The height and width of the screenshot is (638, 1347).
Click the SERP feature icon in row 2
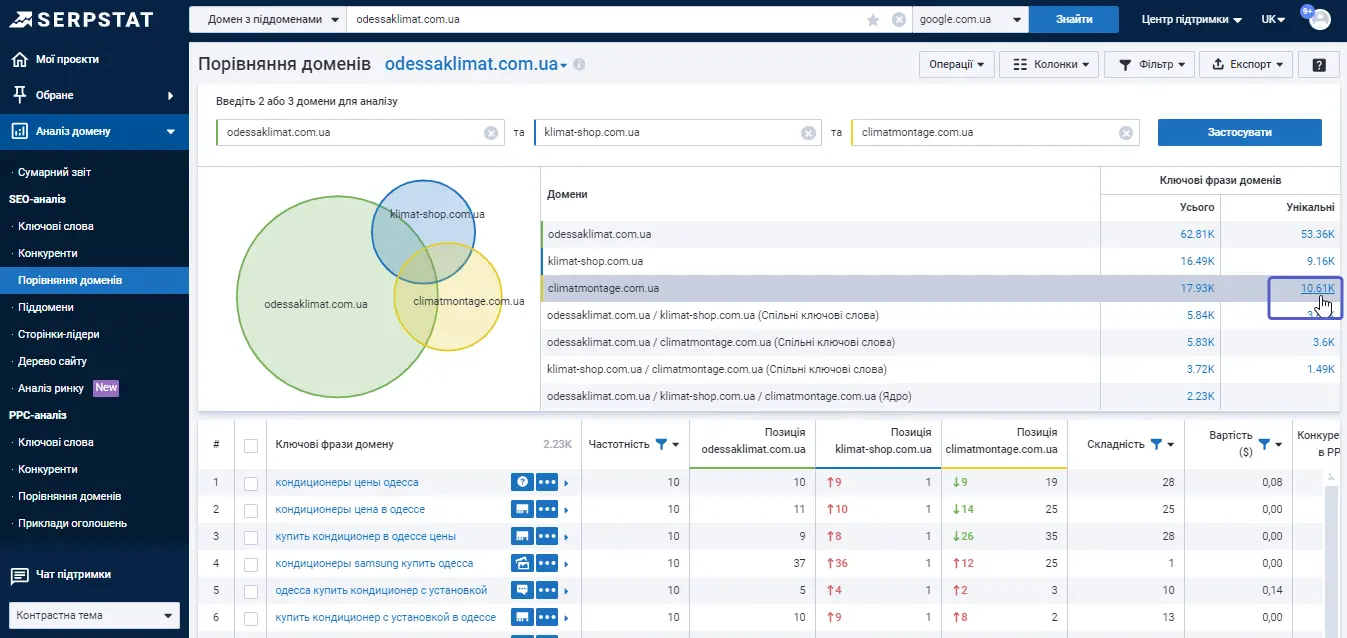[521, 509]
